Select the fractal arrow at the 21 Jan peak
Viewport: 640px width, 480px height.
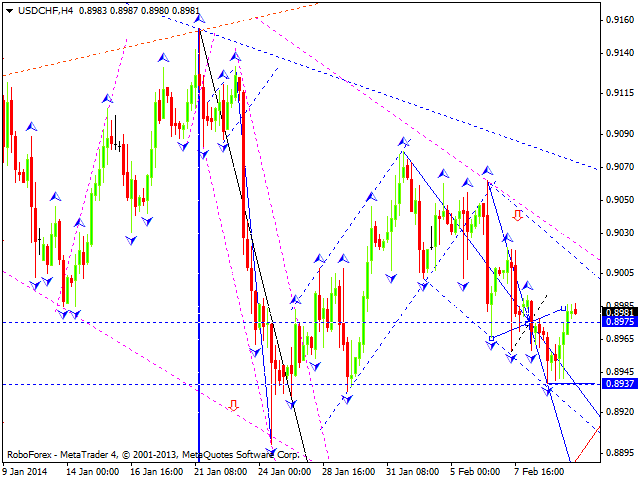click(x=198, y=19)
